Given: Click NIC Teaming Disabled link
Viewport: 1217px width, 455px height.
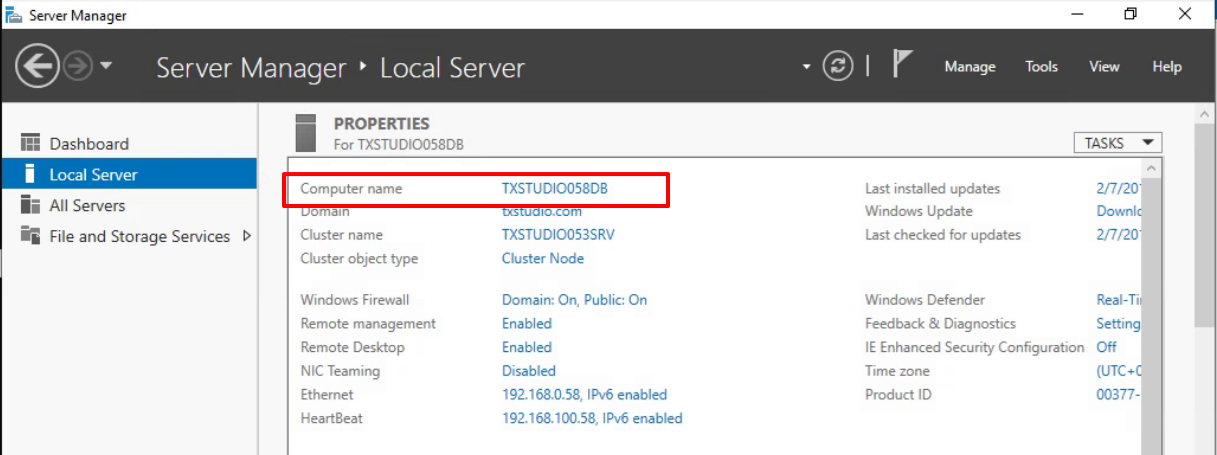Looking at the screenshot, I should pos(529,371).
